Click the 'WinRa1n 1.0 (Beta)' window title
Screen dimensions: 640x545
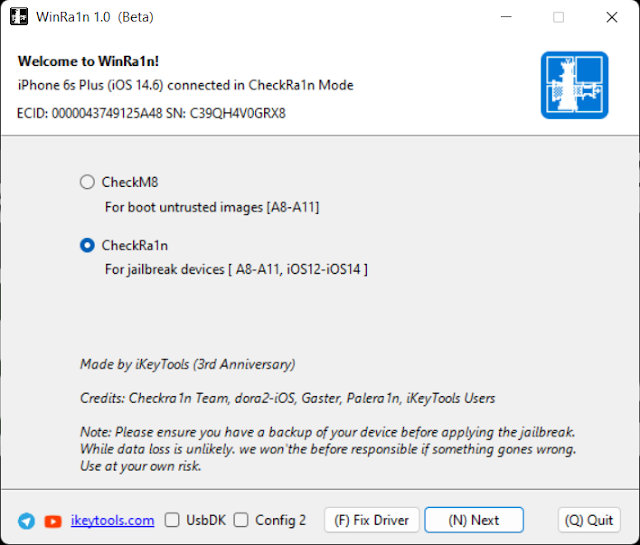pos(95,17)
